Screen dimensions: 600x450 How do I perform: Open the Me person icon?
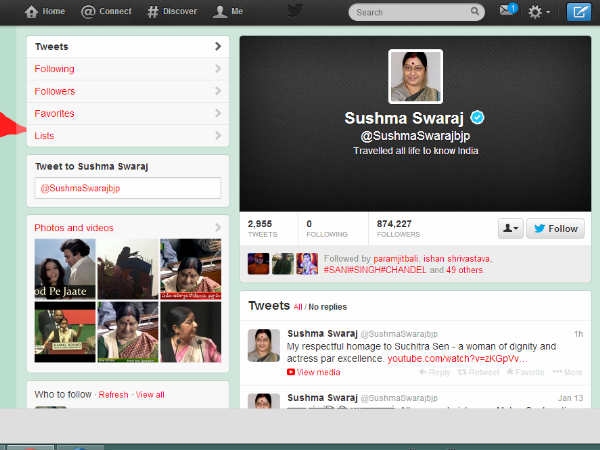[220, 12]
